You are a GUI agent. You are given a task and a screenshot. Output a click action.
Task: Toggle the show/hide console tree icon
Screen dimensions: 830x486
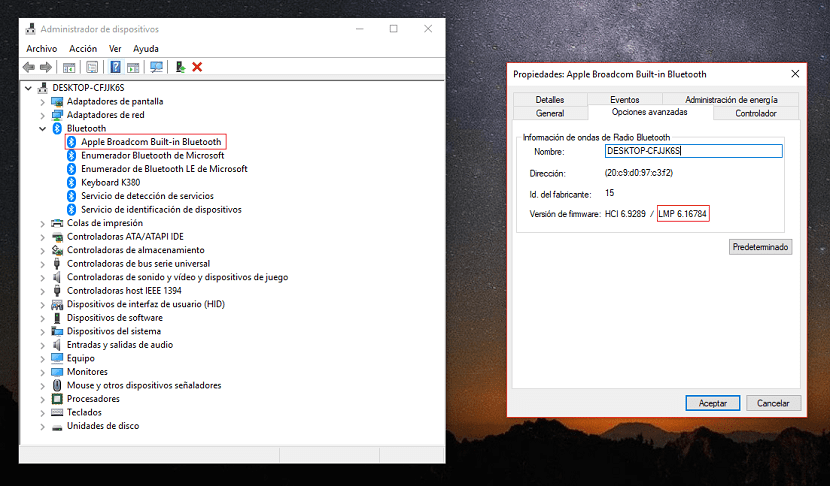69,67
